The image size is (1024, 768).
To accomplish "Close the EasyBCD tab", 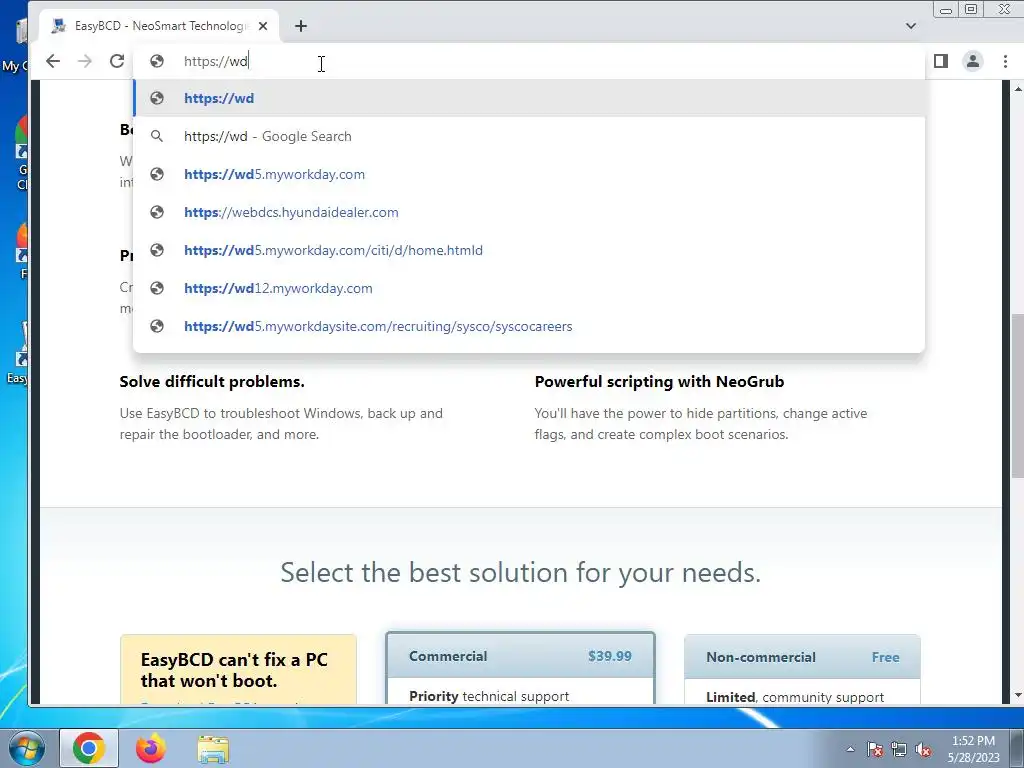I will click(263, 26).
